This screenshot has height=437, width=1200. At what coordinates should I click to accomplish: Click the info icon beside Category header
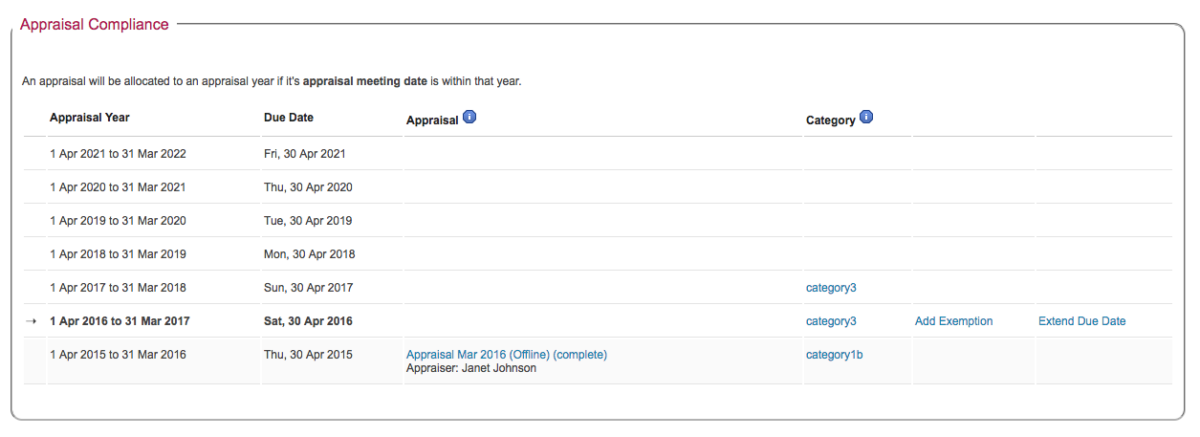(x=866, y=118)
